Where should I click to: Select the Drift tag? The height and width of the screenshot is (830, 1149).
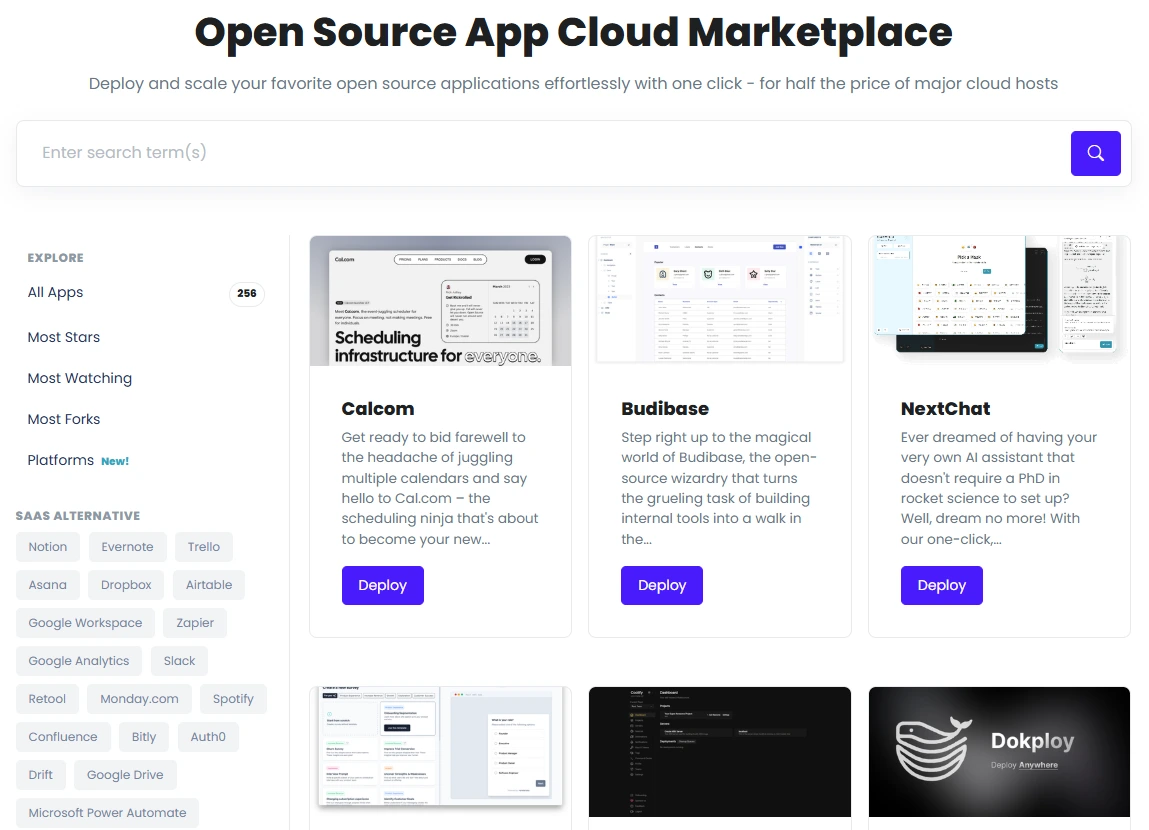point(40,775)
